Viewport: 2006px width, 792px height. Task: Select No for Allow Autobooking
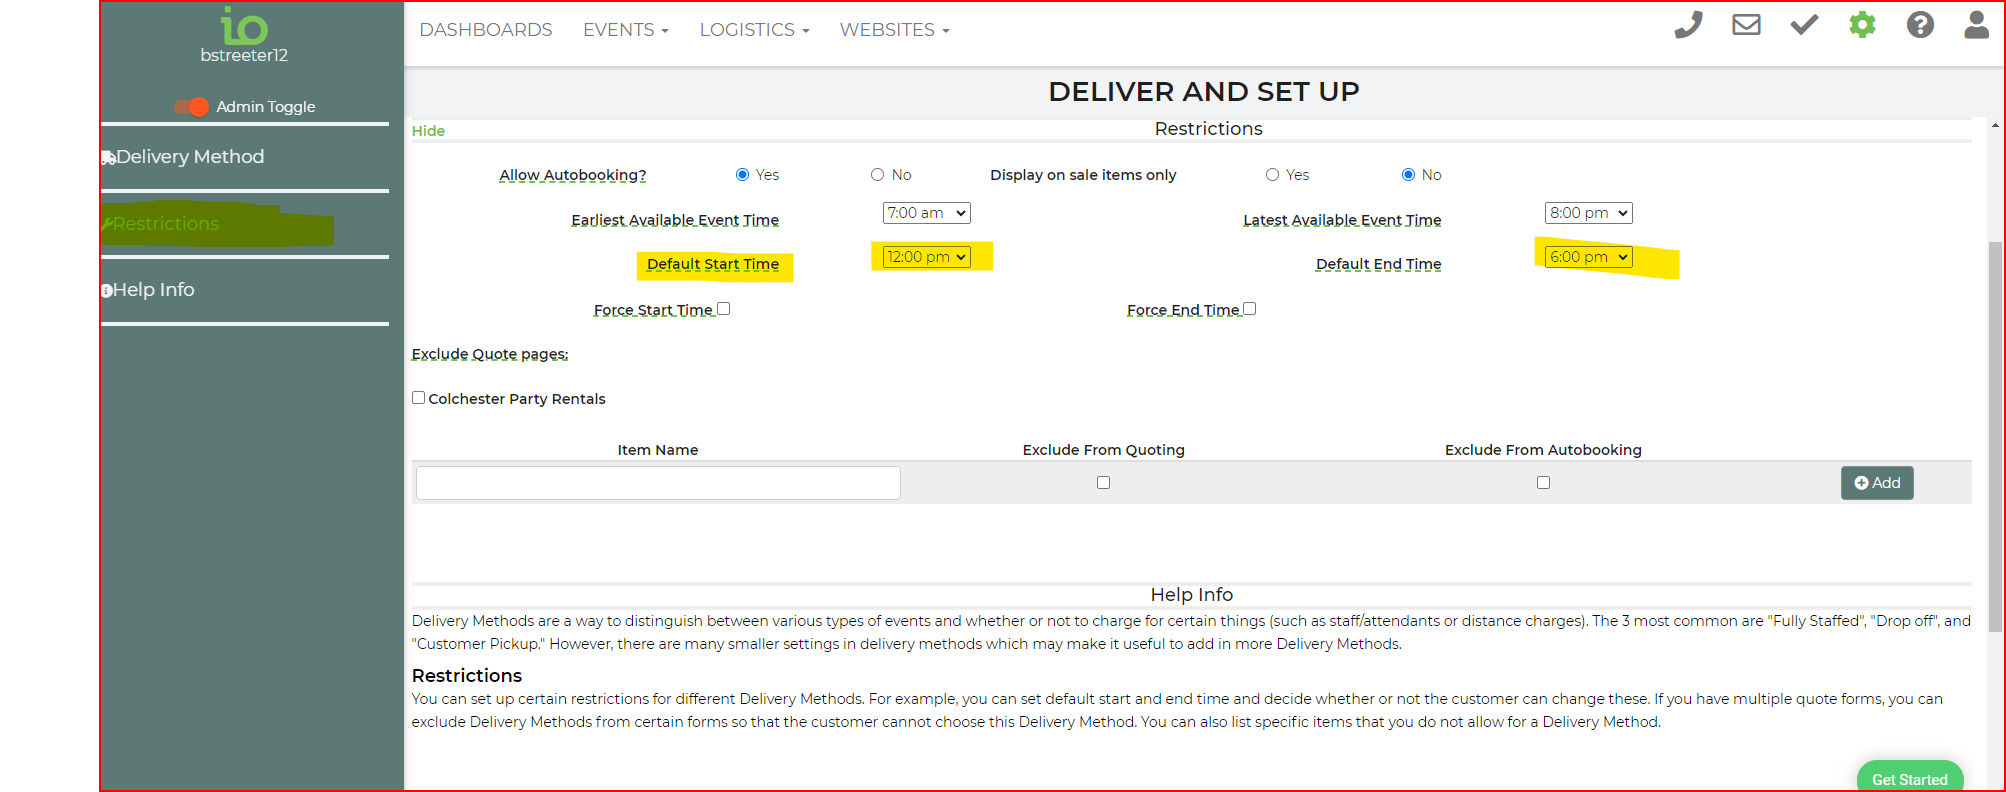[x=877, y=175]
